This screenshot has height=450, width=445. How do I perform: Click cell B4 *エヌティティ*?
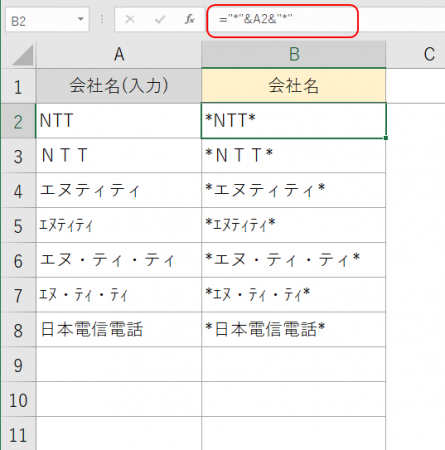click(293, 191)
